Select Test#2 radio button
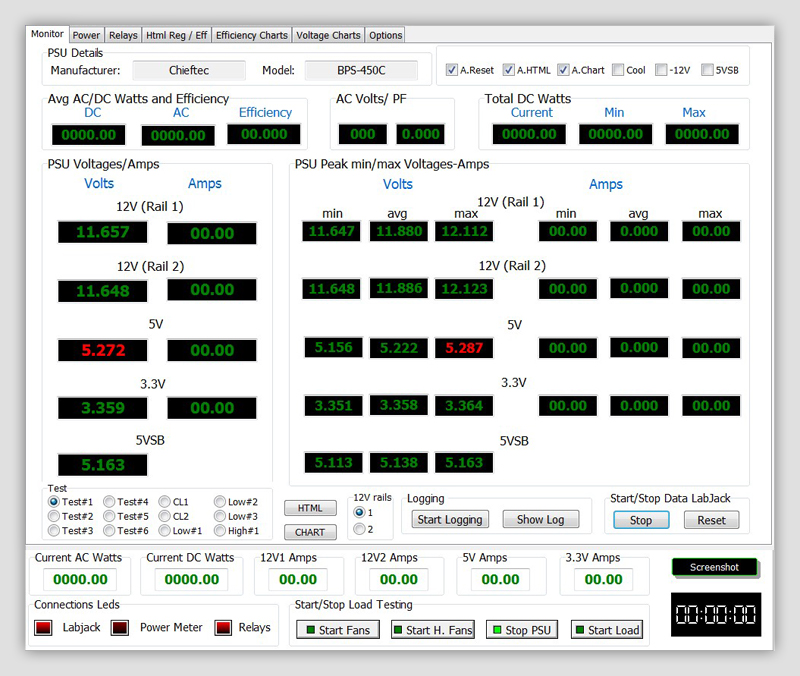 click(54, 516)
